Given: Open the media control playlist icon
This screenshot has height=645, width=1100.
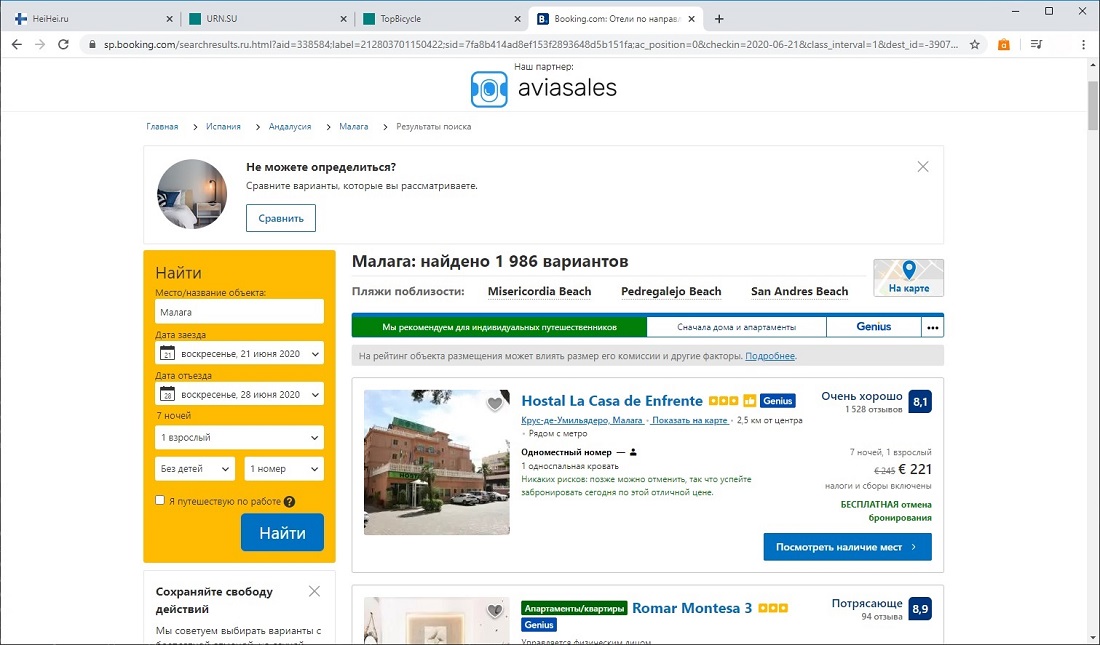Looking at the screenshot, I should [1036, 44].
